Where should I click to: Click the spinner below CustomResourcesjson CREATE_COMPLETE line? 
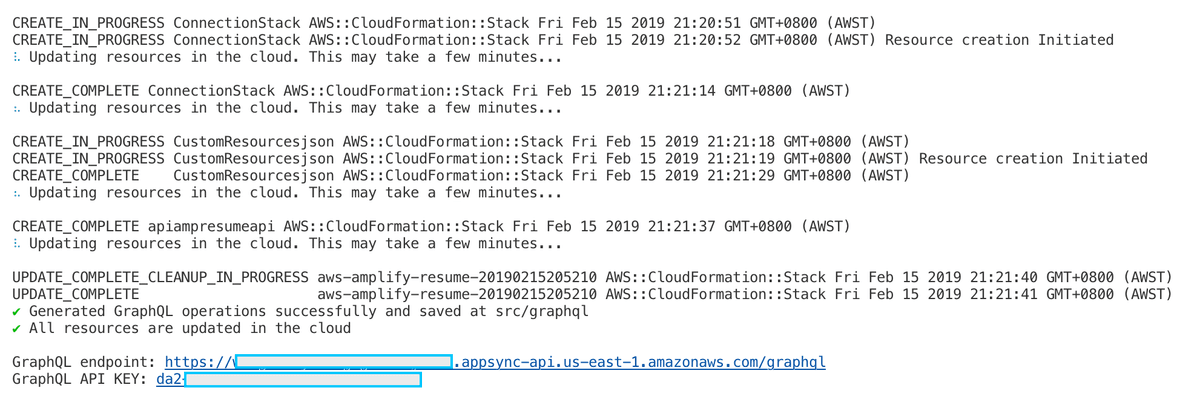click(17, 193)
